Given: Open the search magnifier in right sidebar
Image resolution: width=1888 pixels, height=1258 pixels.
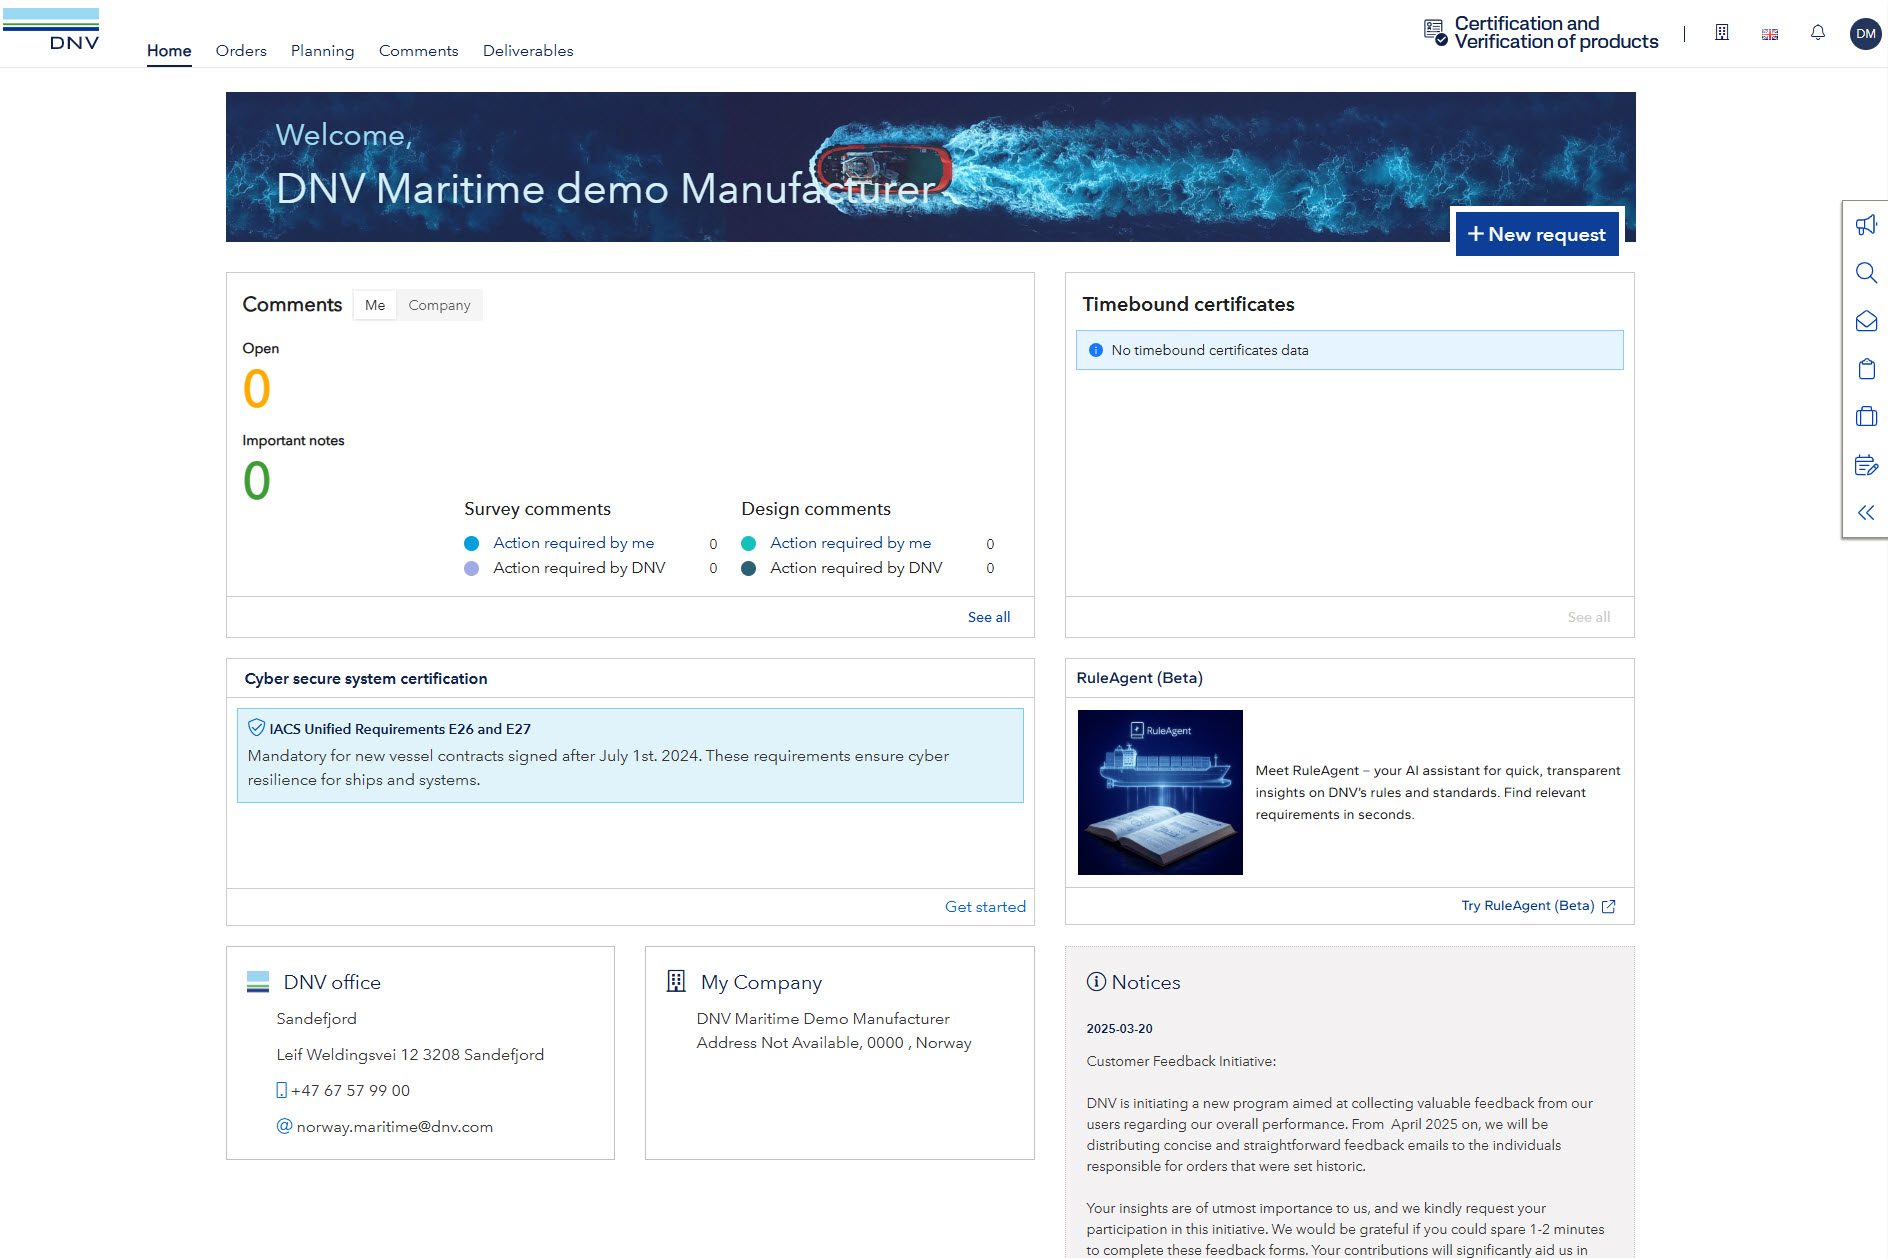Looking at the screenshot, I should (1866, 273).
